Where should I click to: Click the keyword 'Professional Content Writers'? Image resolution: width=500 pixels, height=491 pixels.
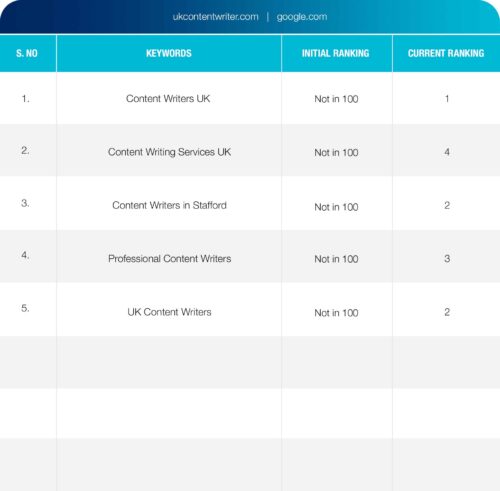[x=169, y=259]
